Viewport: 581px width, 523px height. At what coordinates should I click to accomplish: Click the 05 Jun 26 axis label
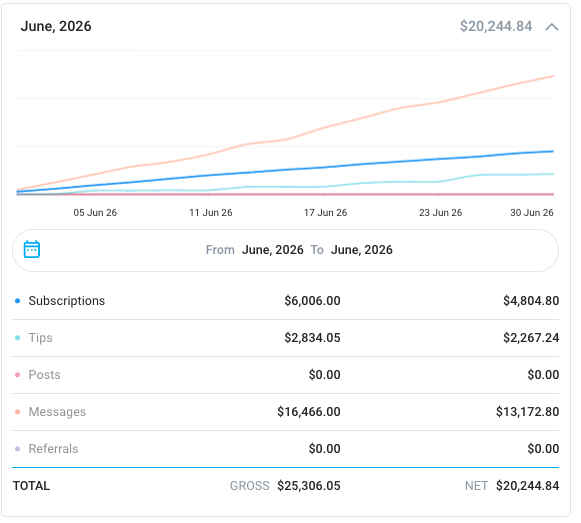click(95, 213)
